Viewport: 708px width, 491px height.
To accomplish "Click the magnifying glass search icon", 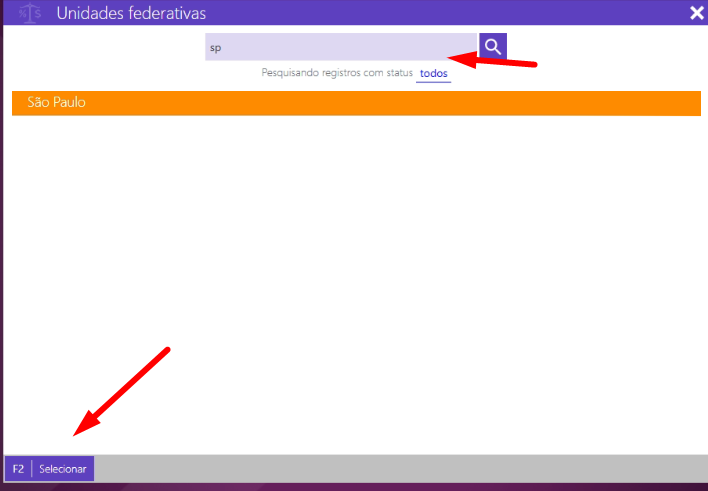I will (x=493, y=46).
